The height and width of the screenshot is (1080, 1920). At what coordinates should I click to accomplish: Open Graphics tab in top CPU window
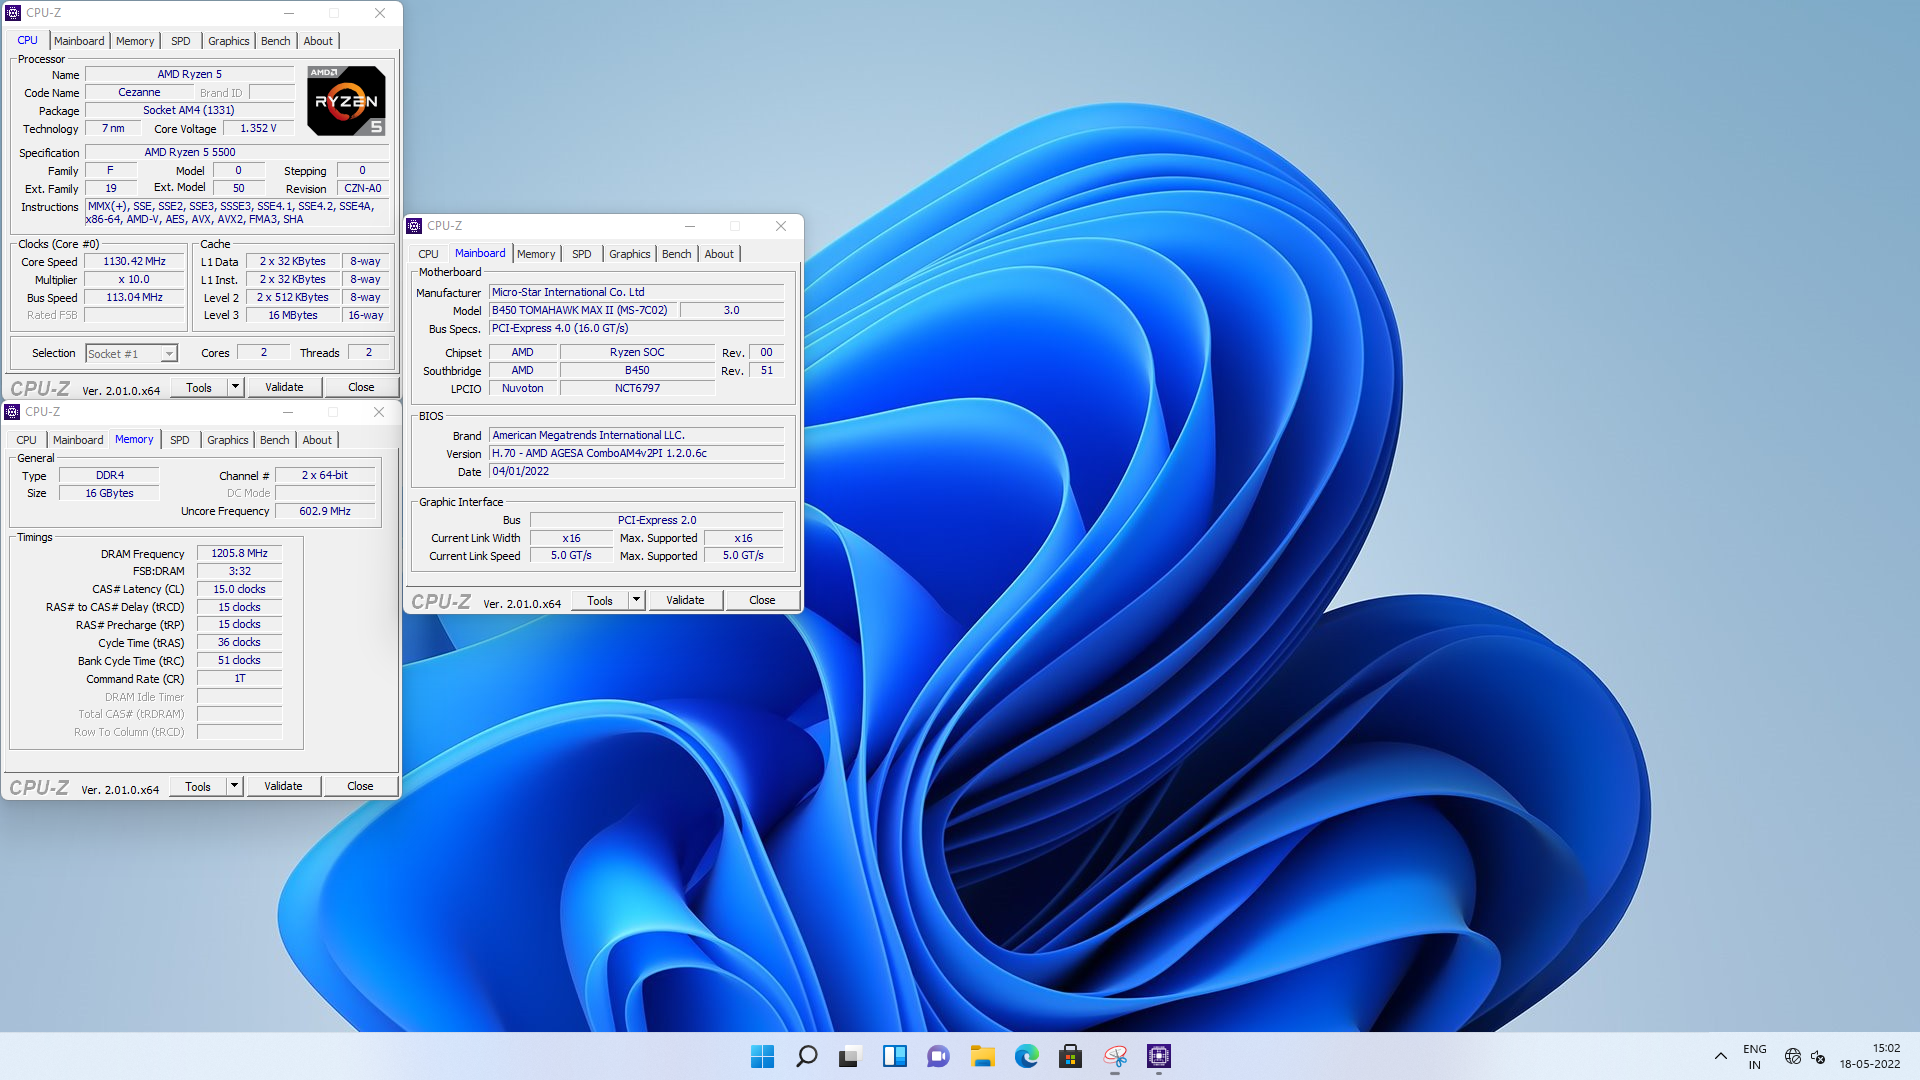pos(229,41)
